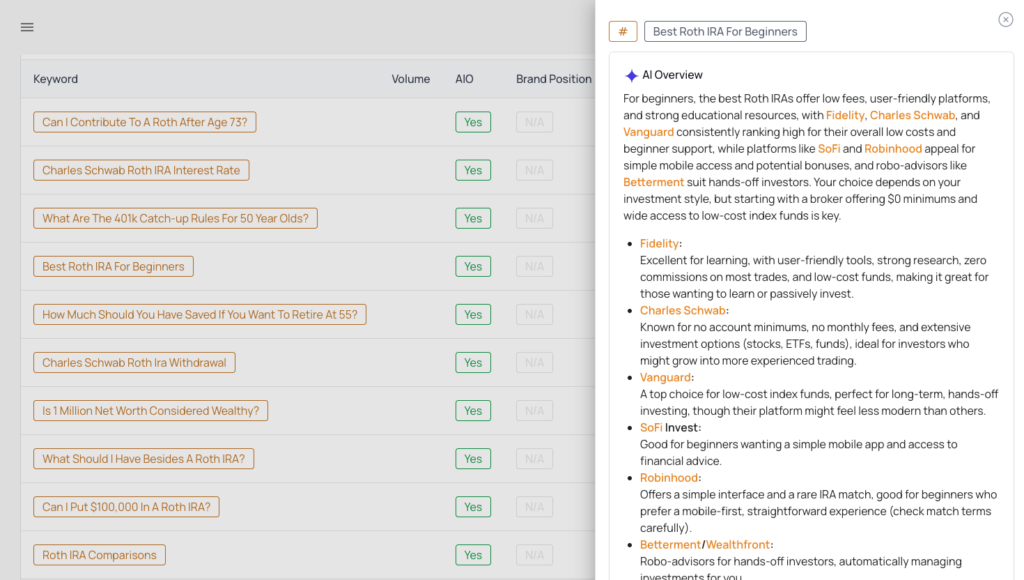Screen dimensions: 1024x580
Task: Open keyword Can I Contribute To A Roth After Age 73?
Action: click(x=145, y=122)
